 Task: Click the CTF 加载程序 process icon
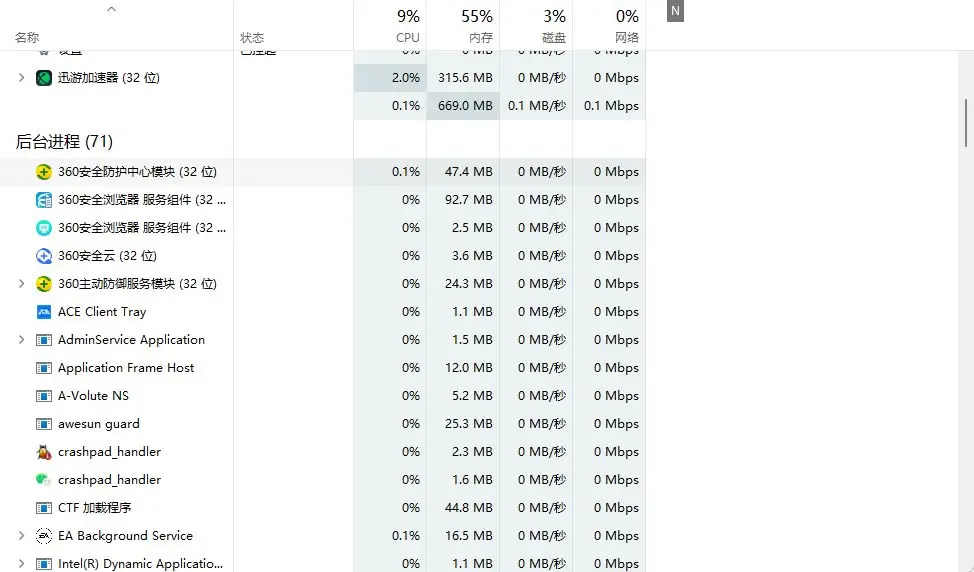[x=44, y=508]
